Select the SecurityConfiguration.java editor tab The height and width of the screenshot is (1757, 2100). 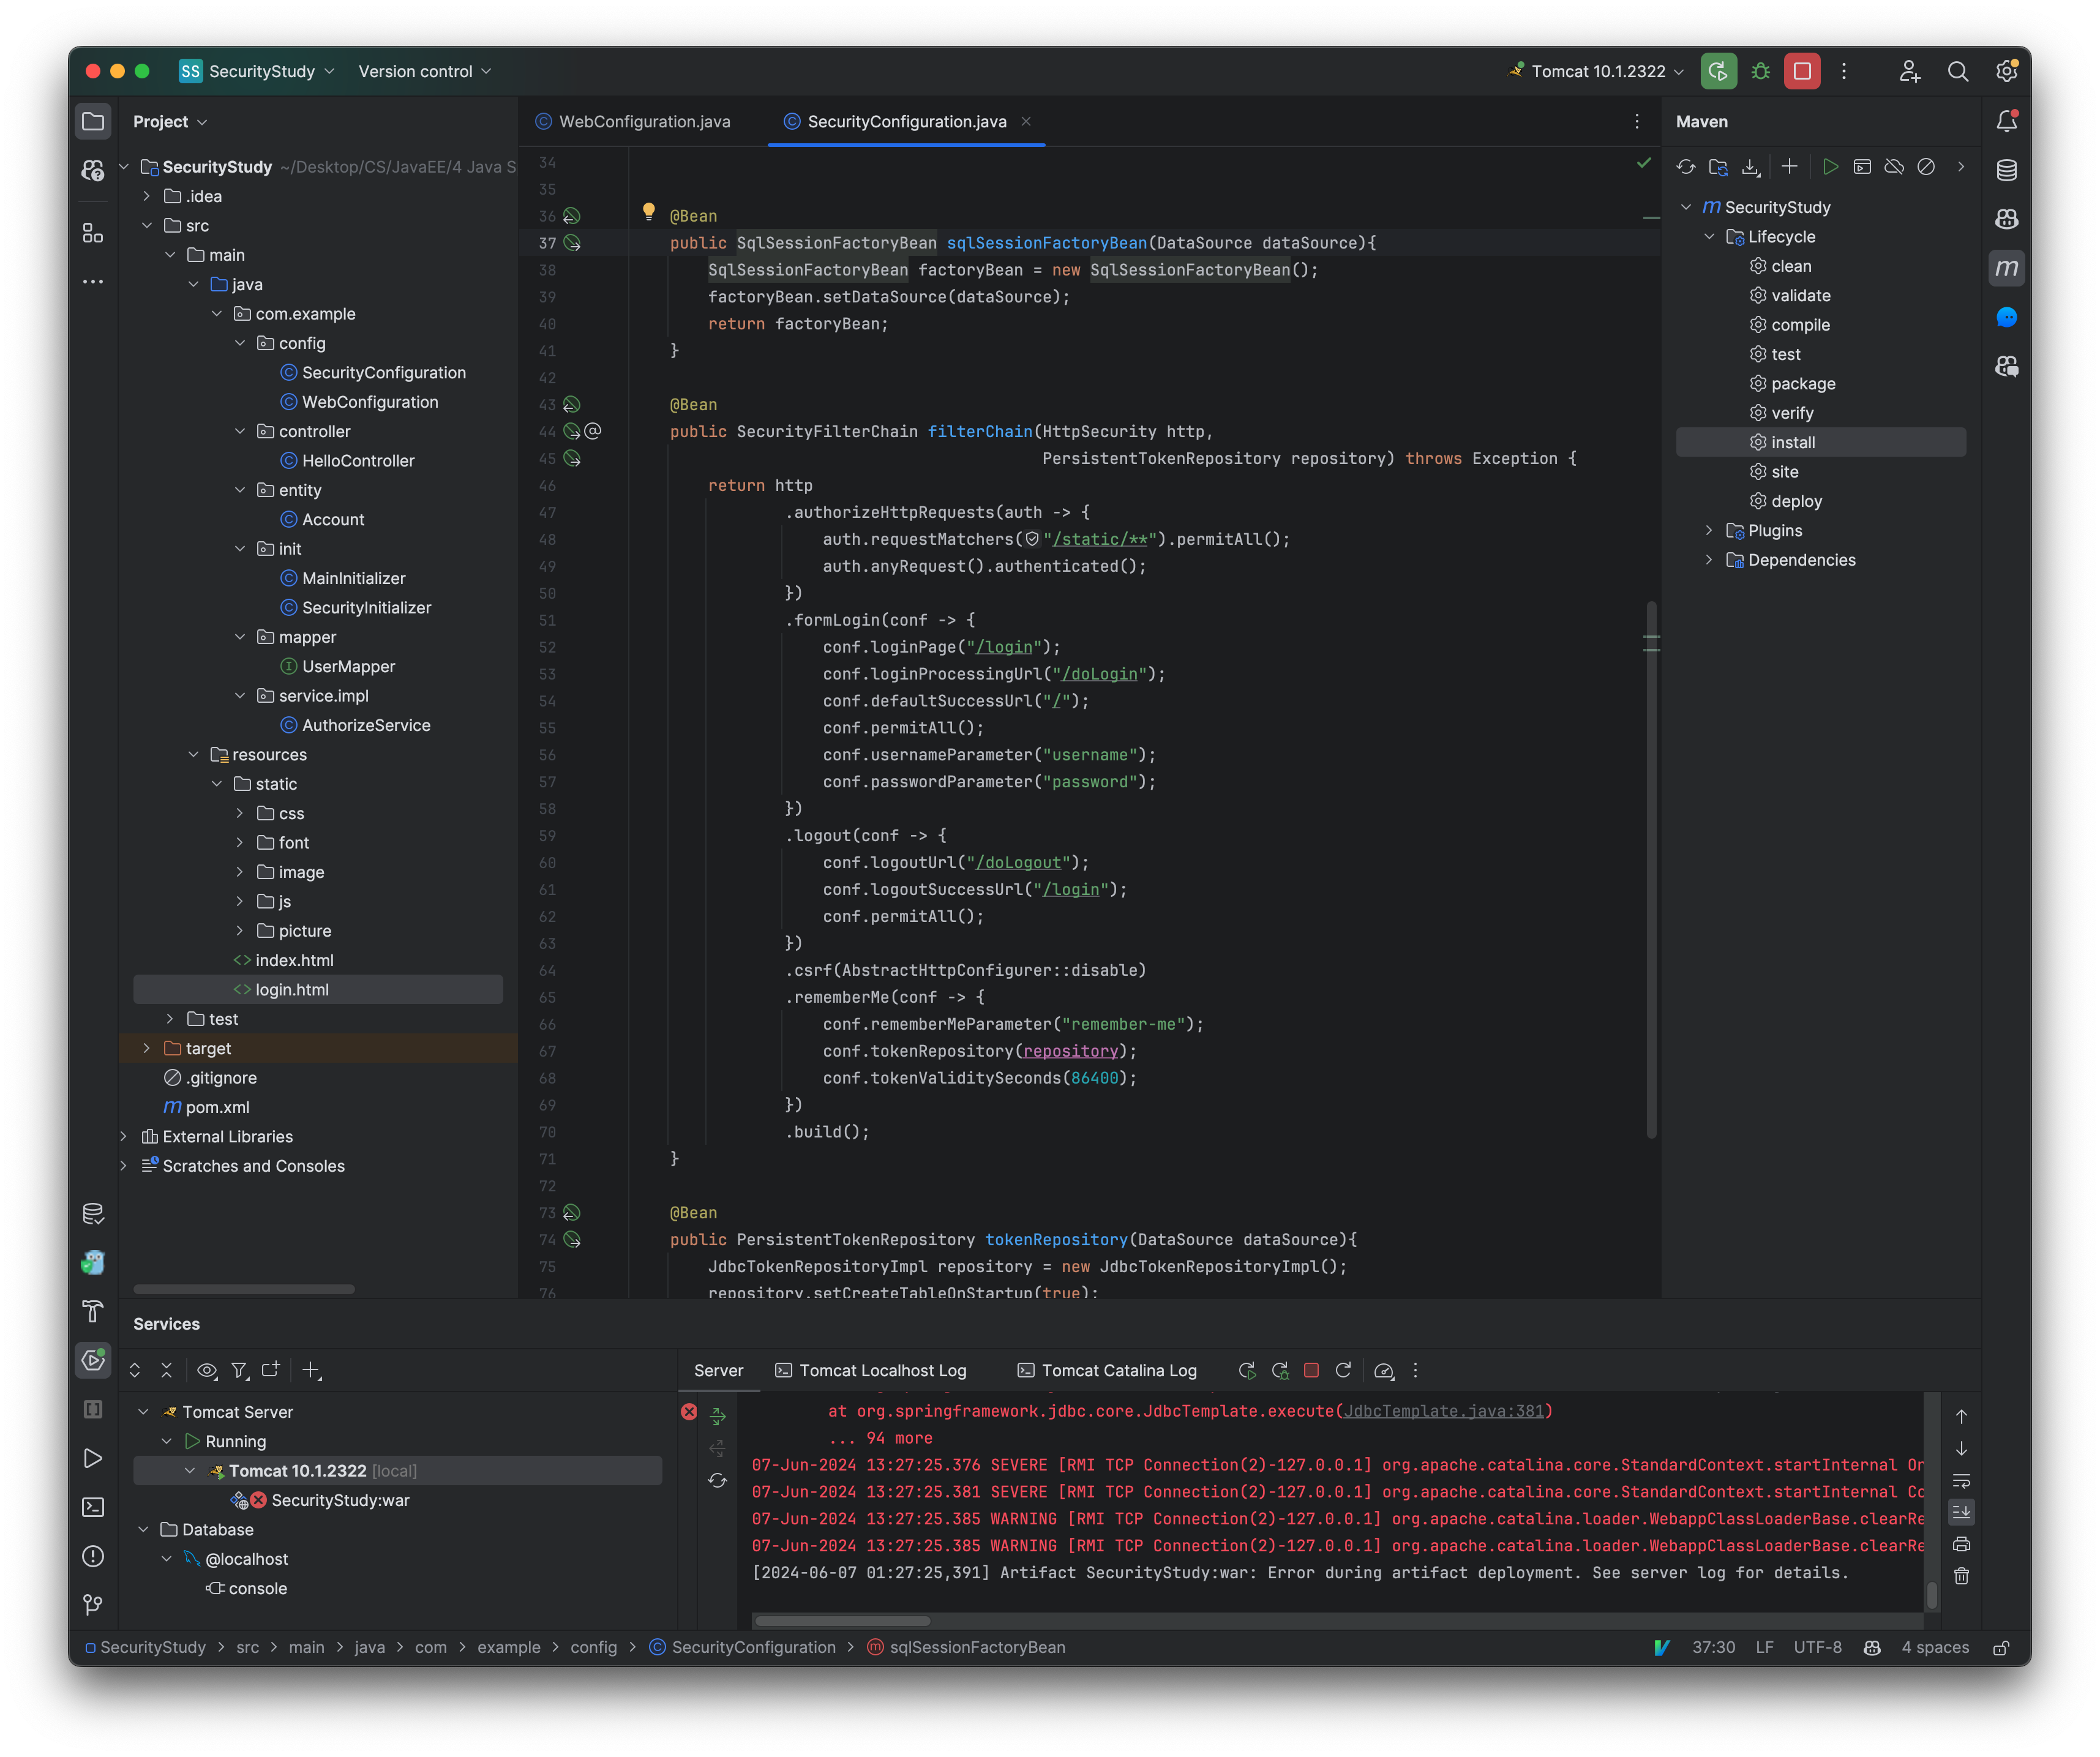tap(907, 121)
